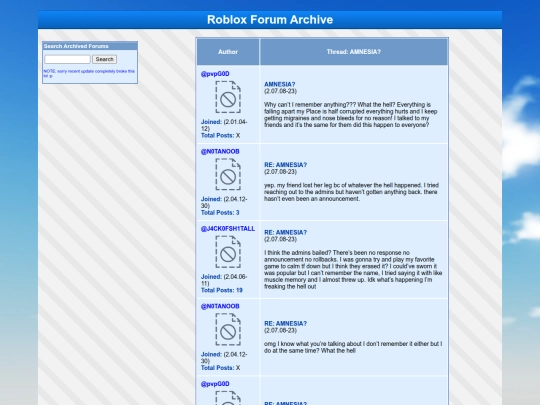Click 'Joined: (2.04.06-11)' under J4CK0FSH1TALL
540x405 pixels.
(x=224, y=280)
